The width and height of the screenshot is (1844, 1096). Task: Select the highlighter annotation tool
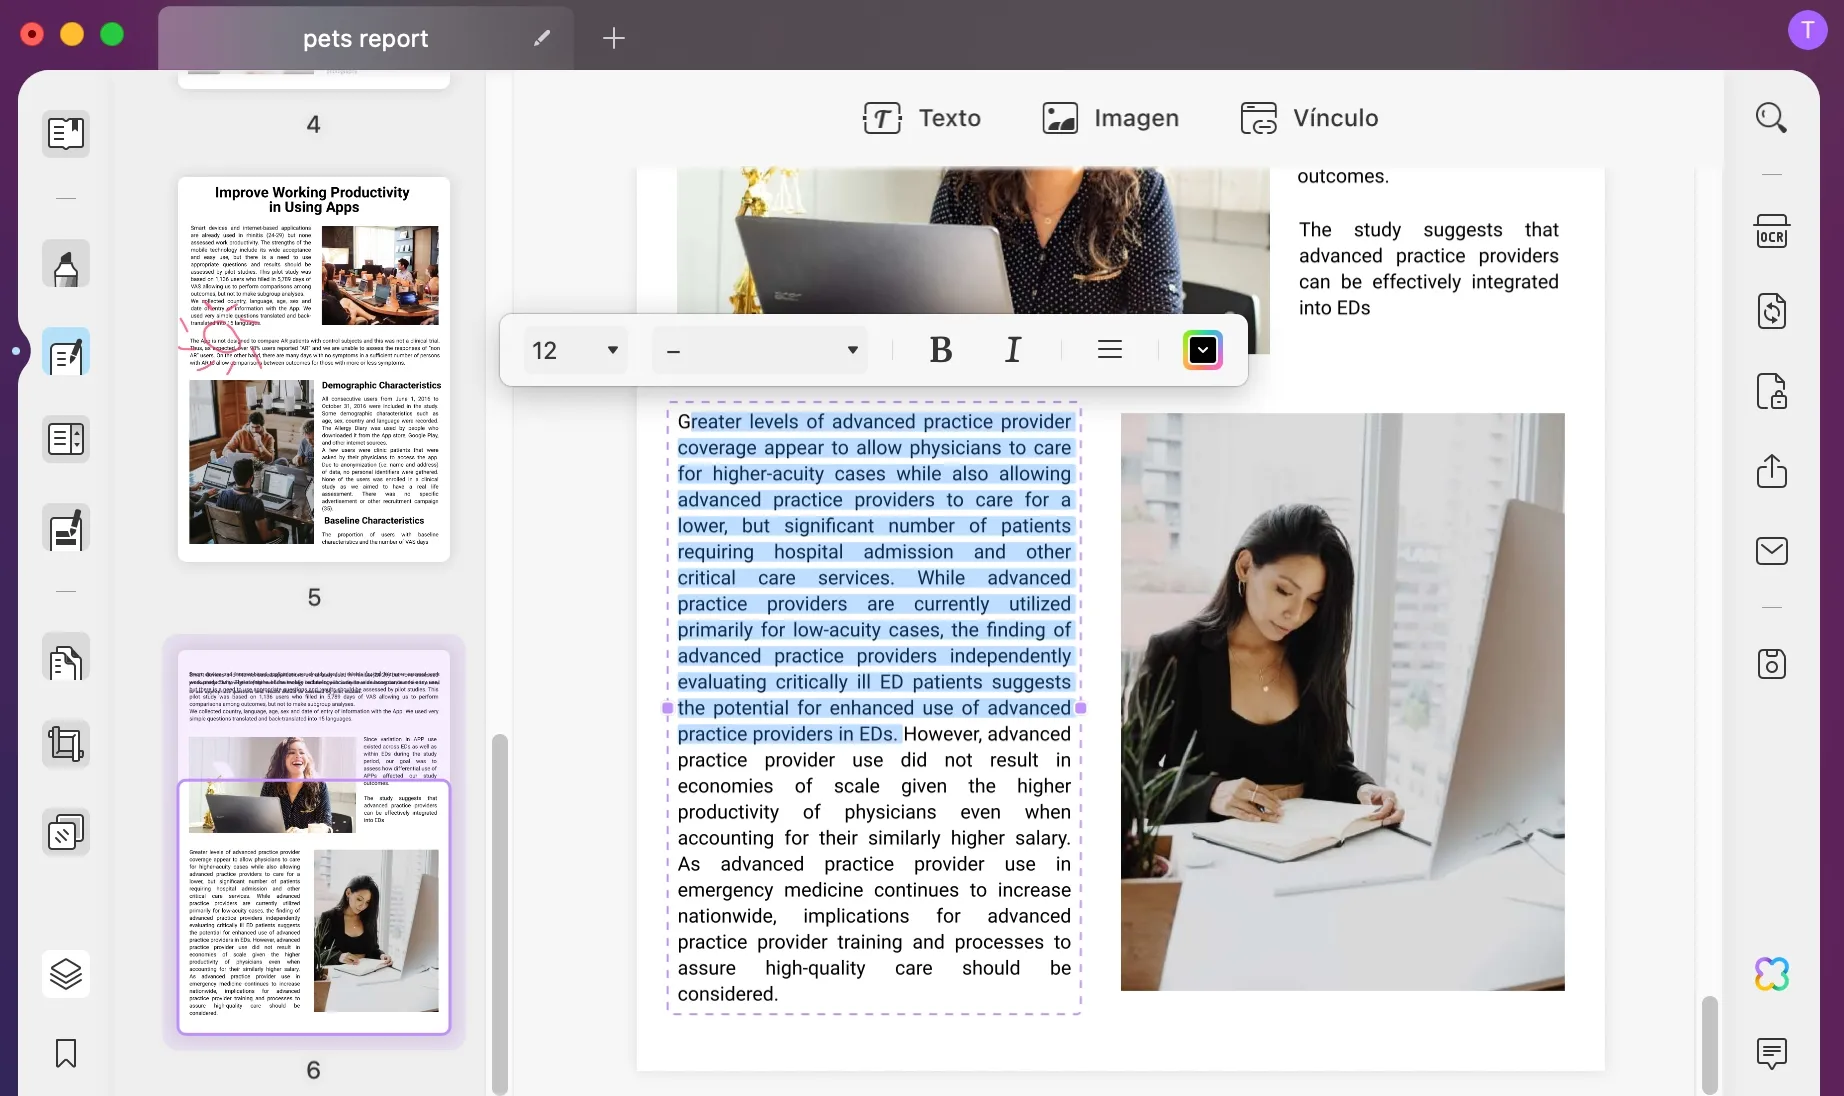[65, 264]
